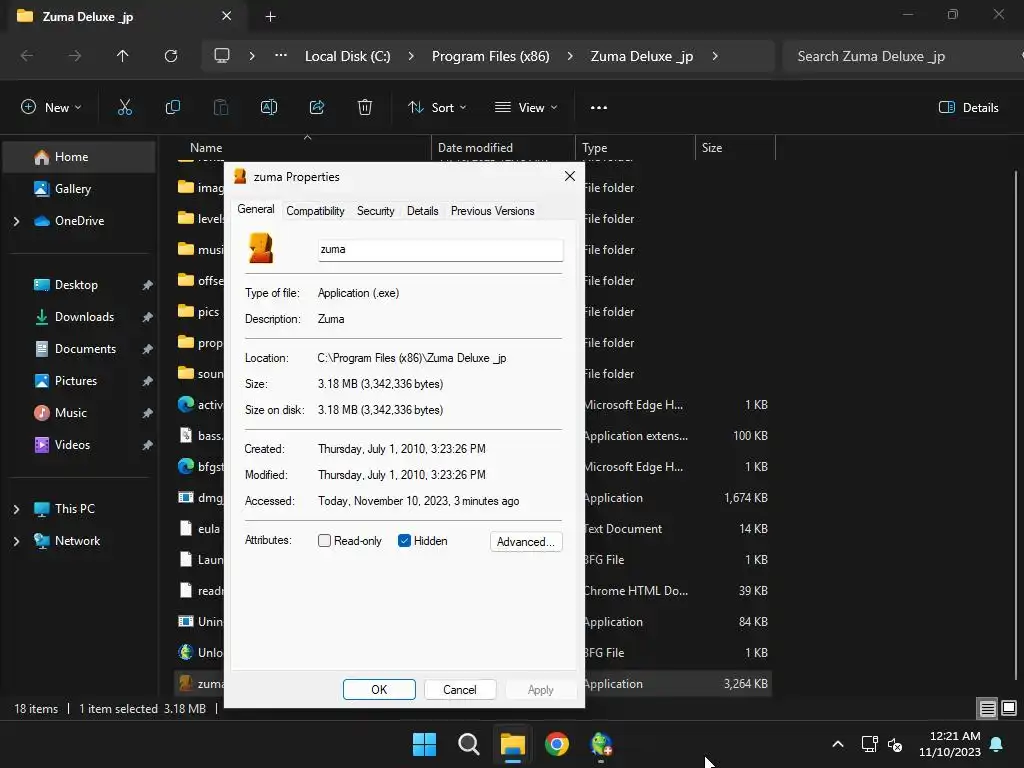The height and width of the screenshot is (768, 1024).
Task: Click File Explorer icon in taskbar
Action: click(x=513, y=744)
